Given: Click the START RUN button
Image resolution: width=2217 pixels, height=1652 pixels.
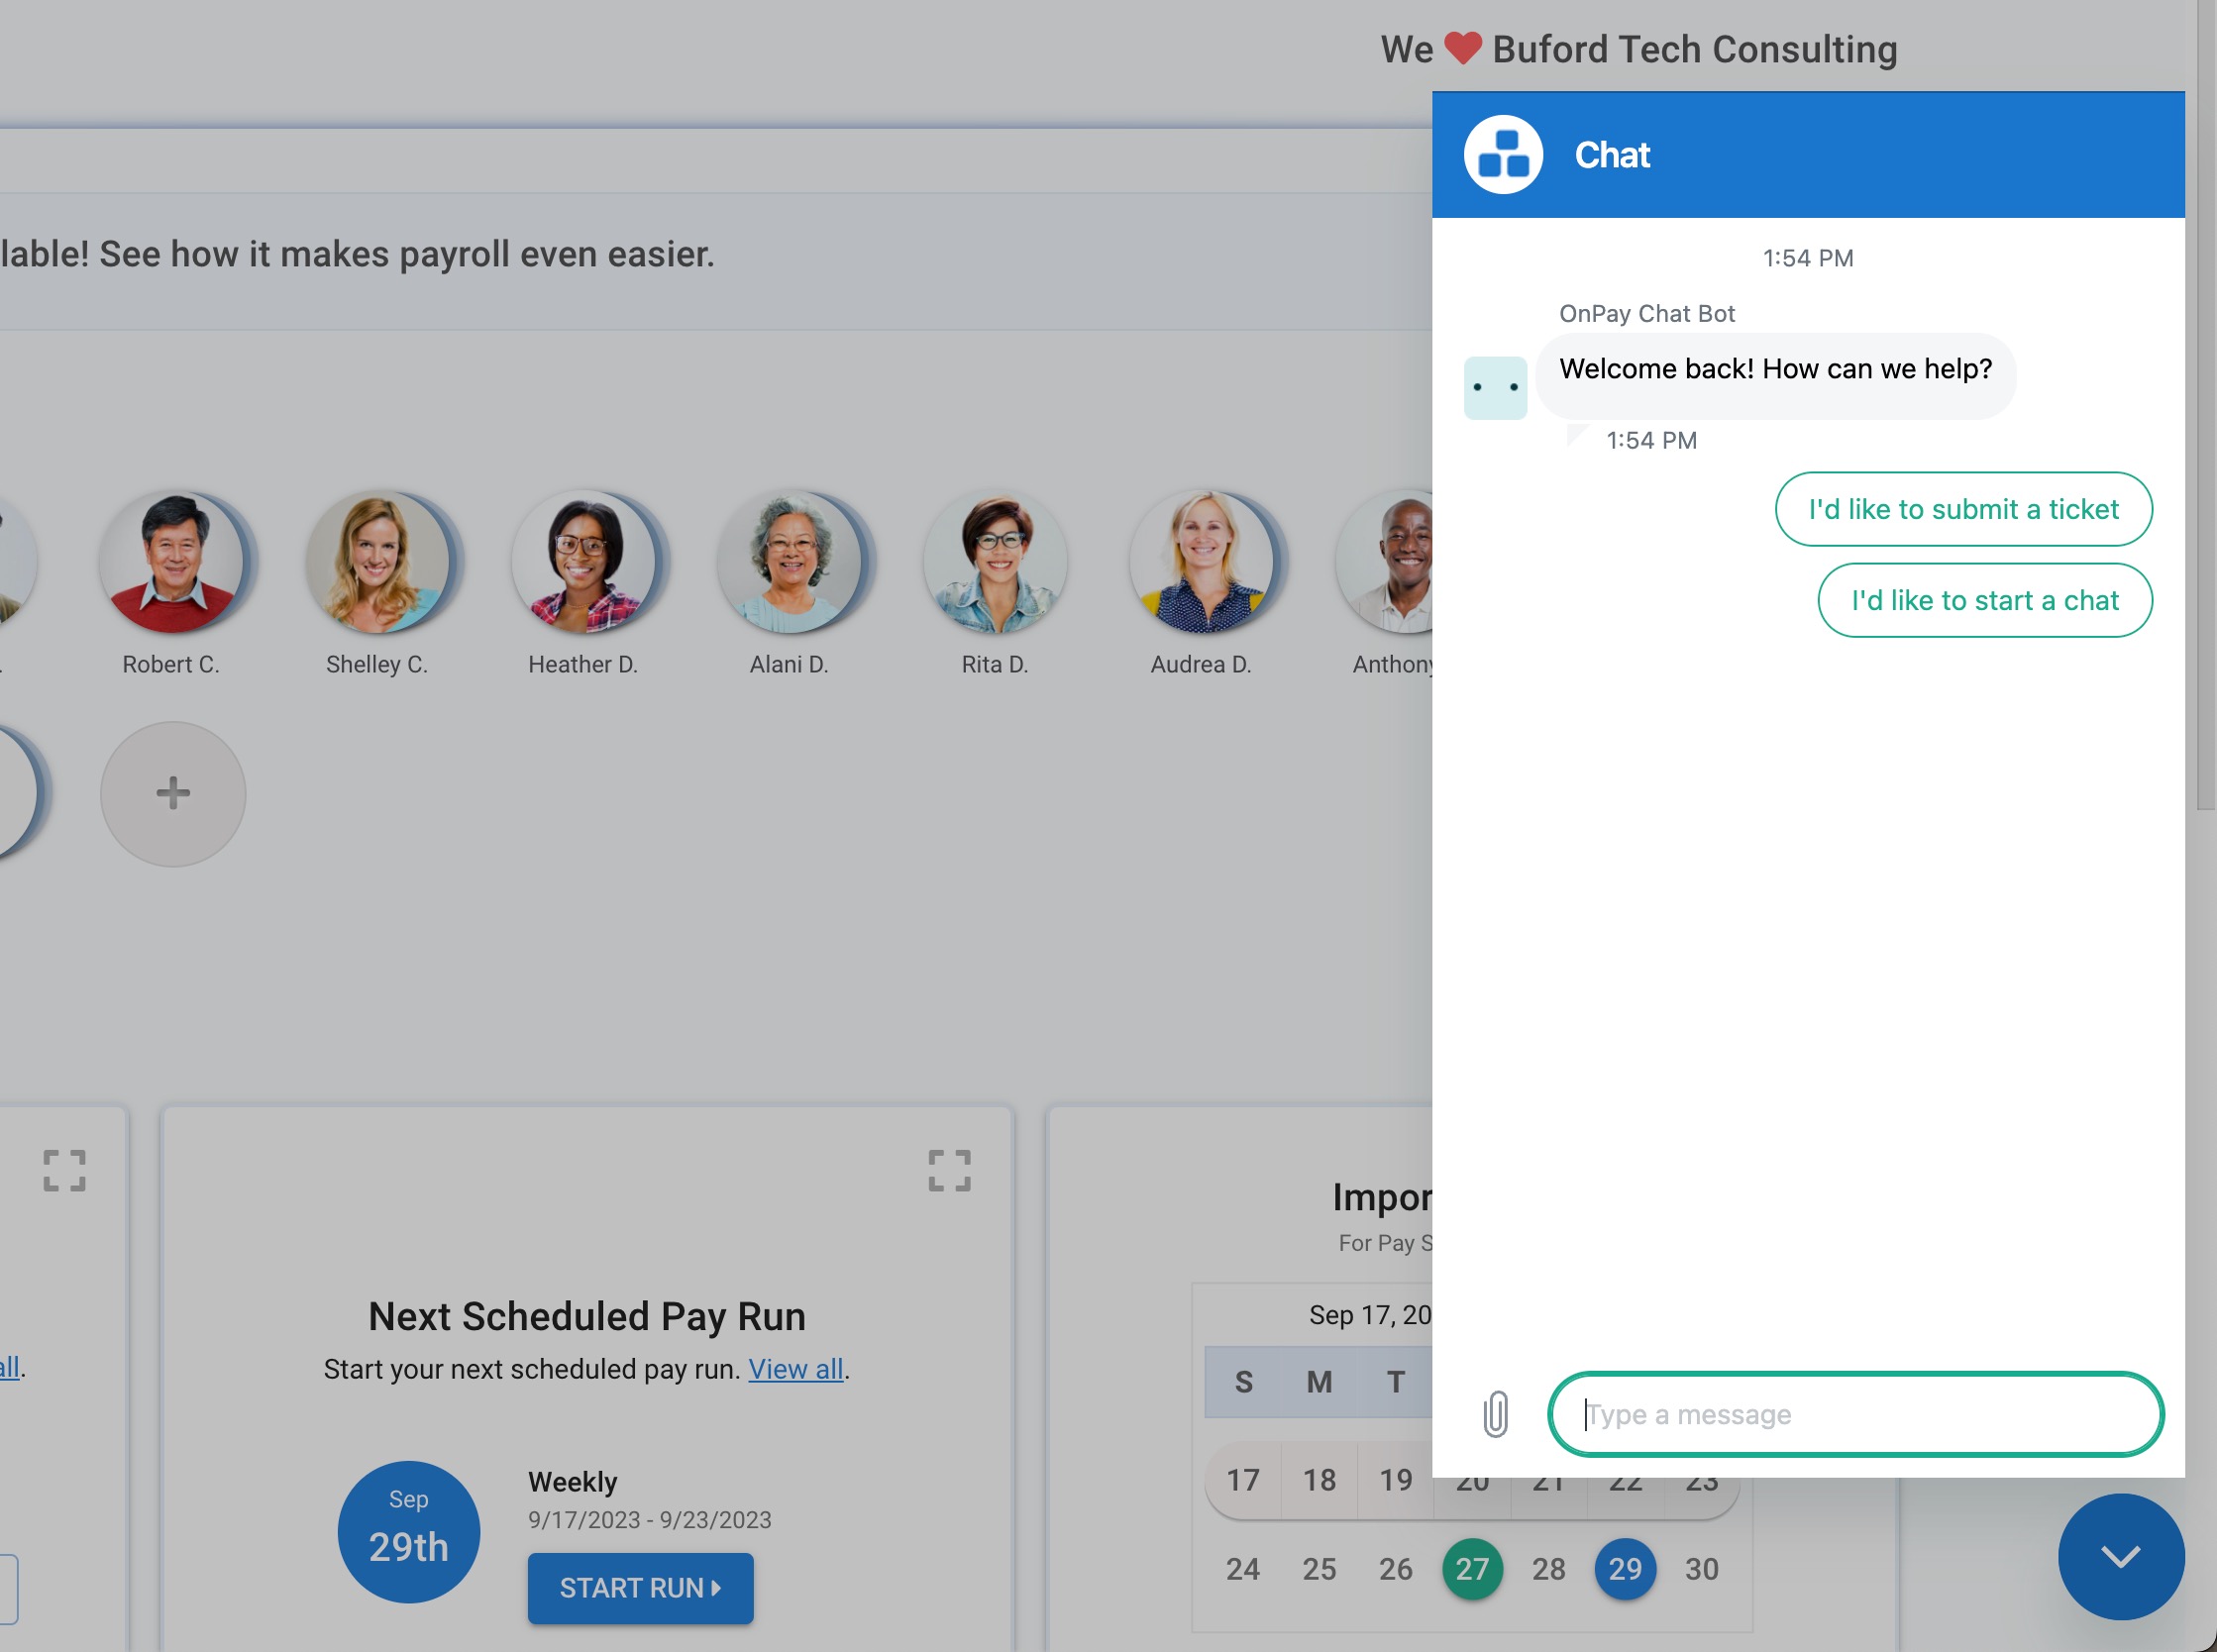Looking at the screenshot, I should pyautogui.click(x=640, y=1588).
